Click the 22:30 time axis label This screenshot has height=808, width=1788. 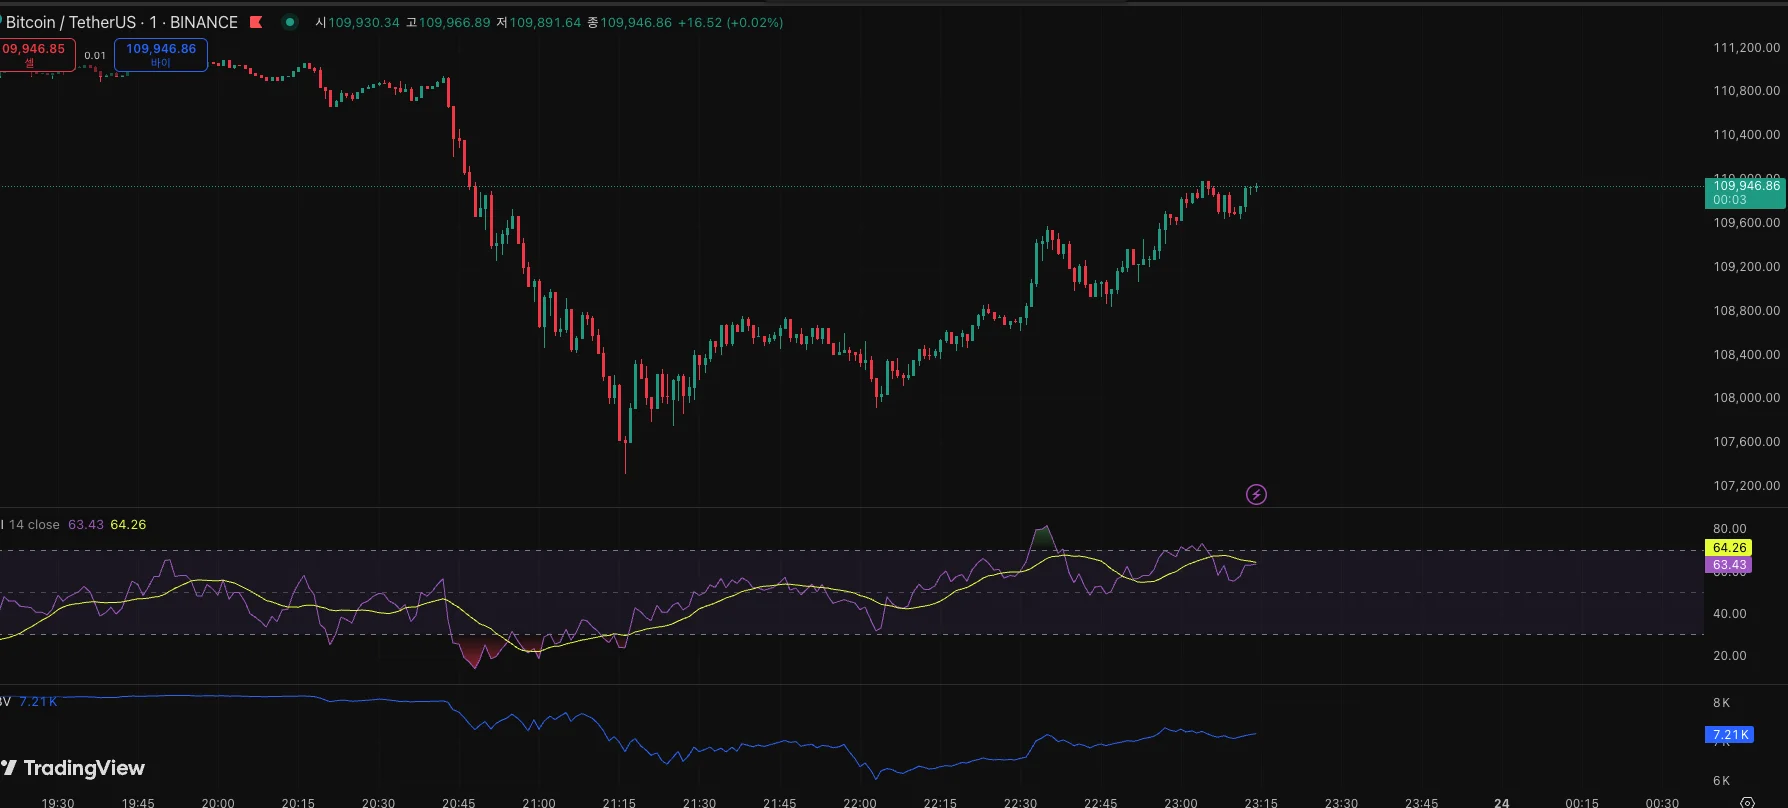[x=1020, y=803]
